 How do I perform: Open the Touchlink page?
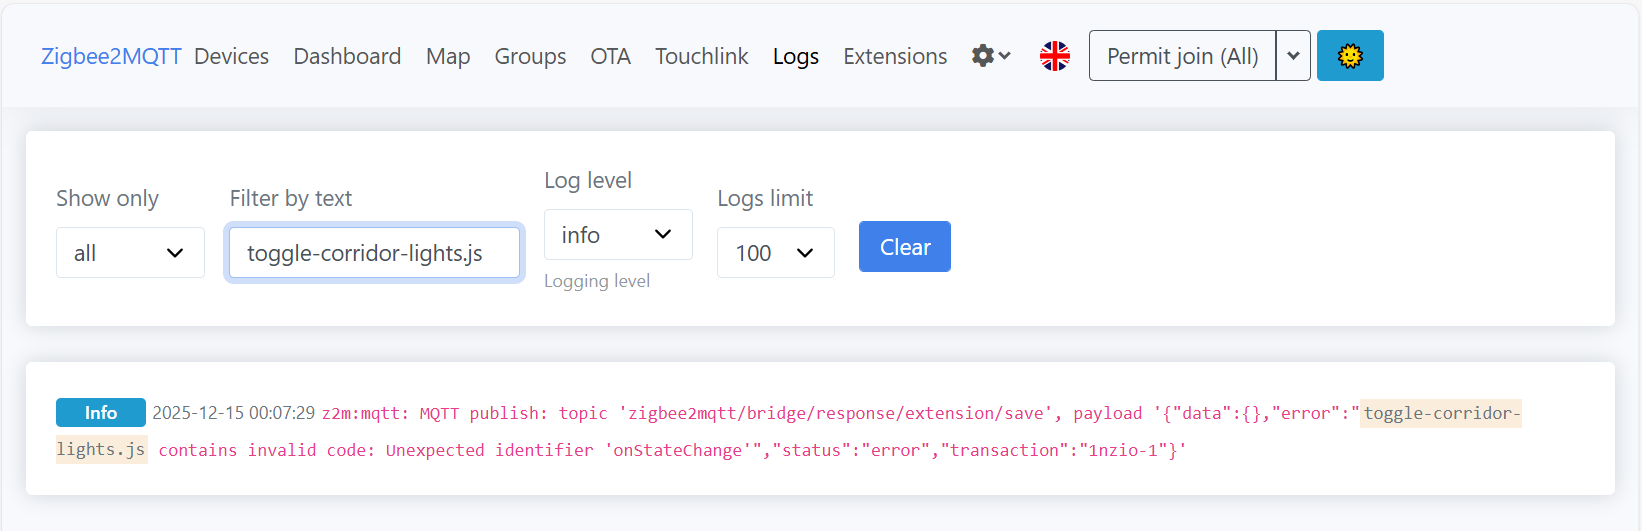(x=701, y=56)
